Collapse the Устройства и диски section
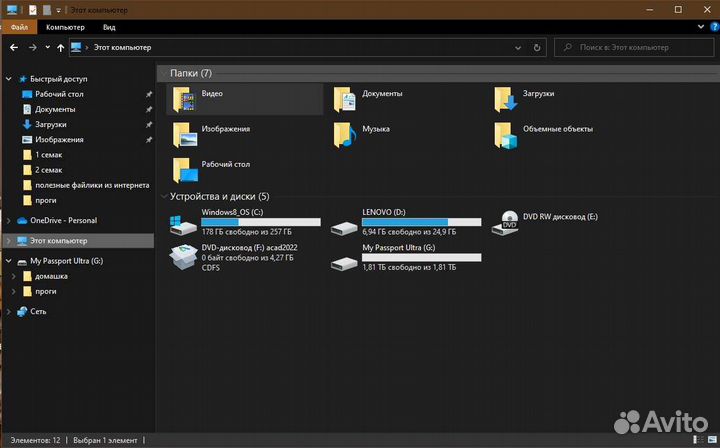 tap(163, 197)
